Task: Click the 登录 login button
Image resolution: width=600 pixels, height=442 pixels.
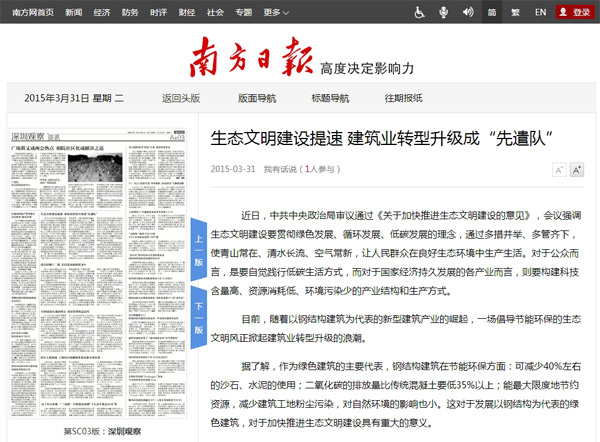Action: coord(574,12)
